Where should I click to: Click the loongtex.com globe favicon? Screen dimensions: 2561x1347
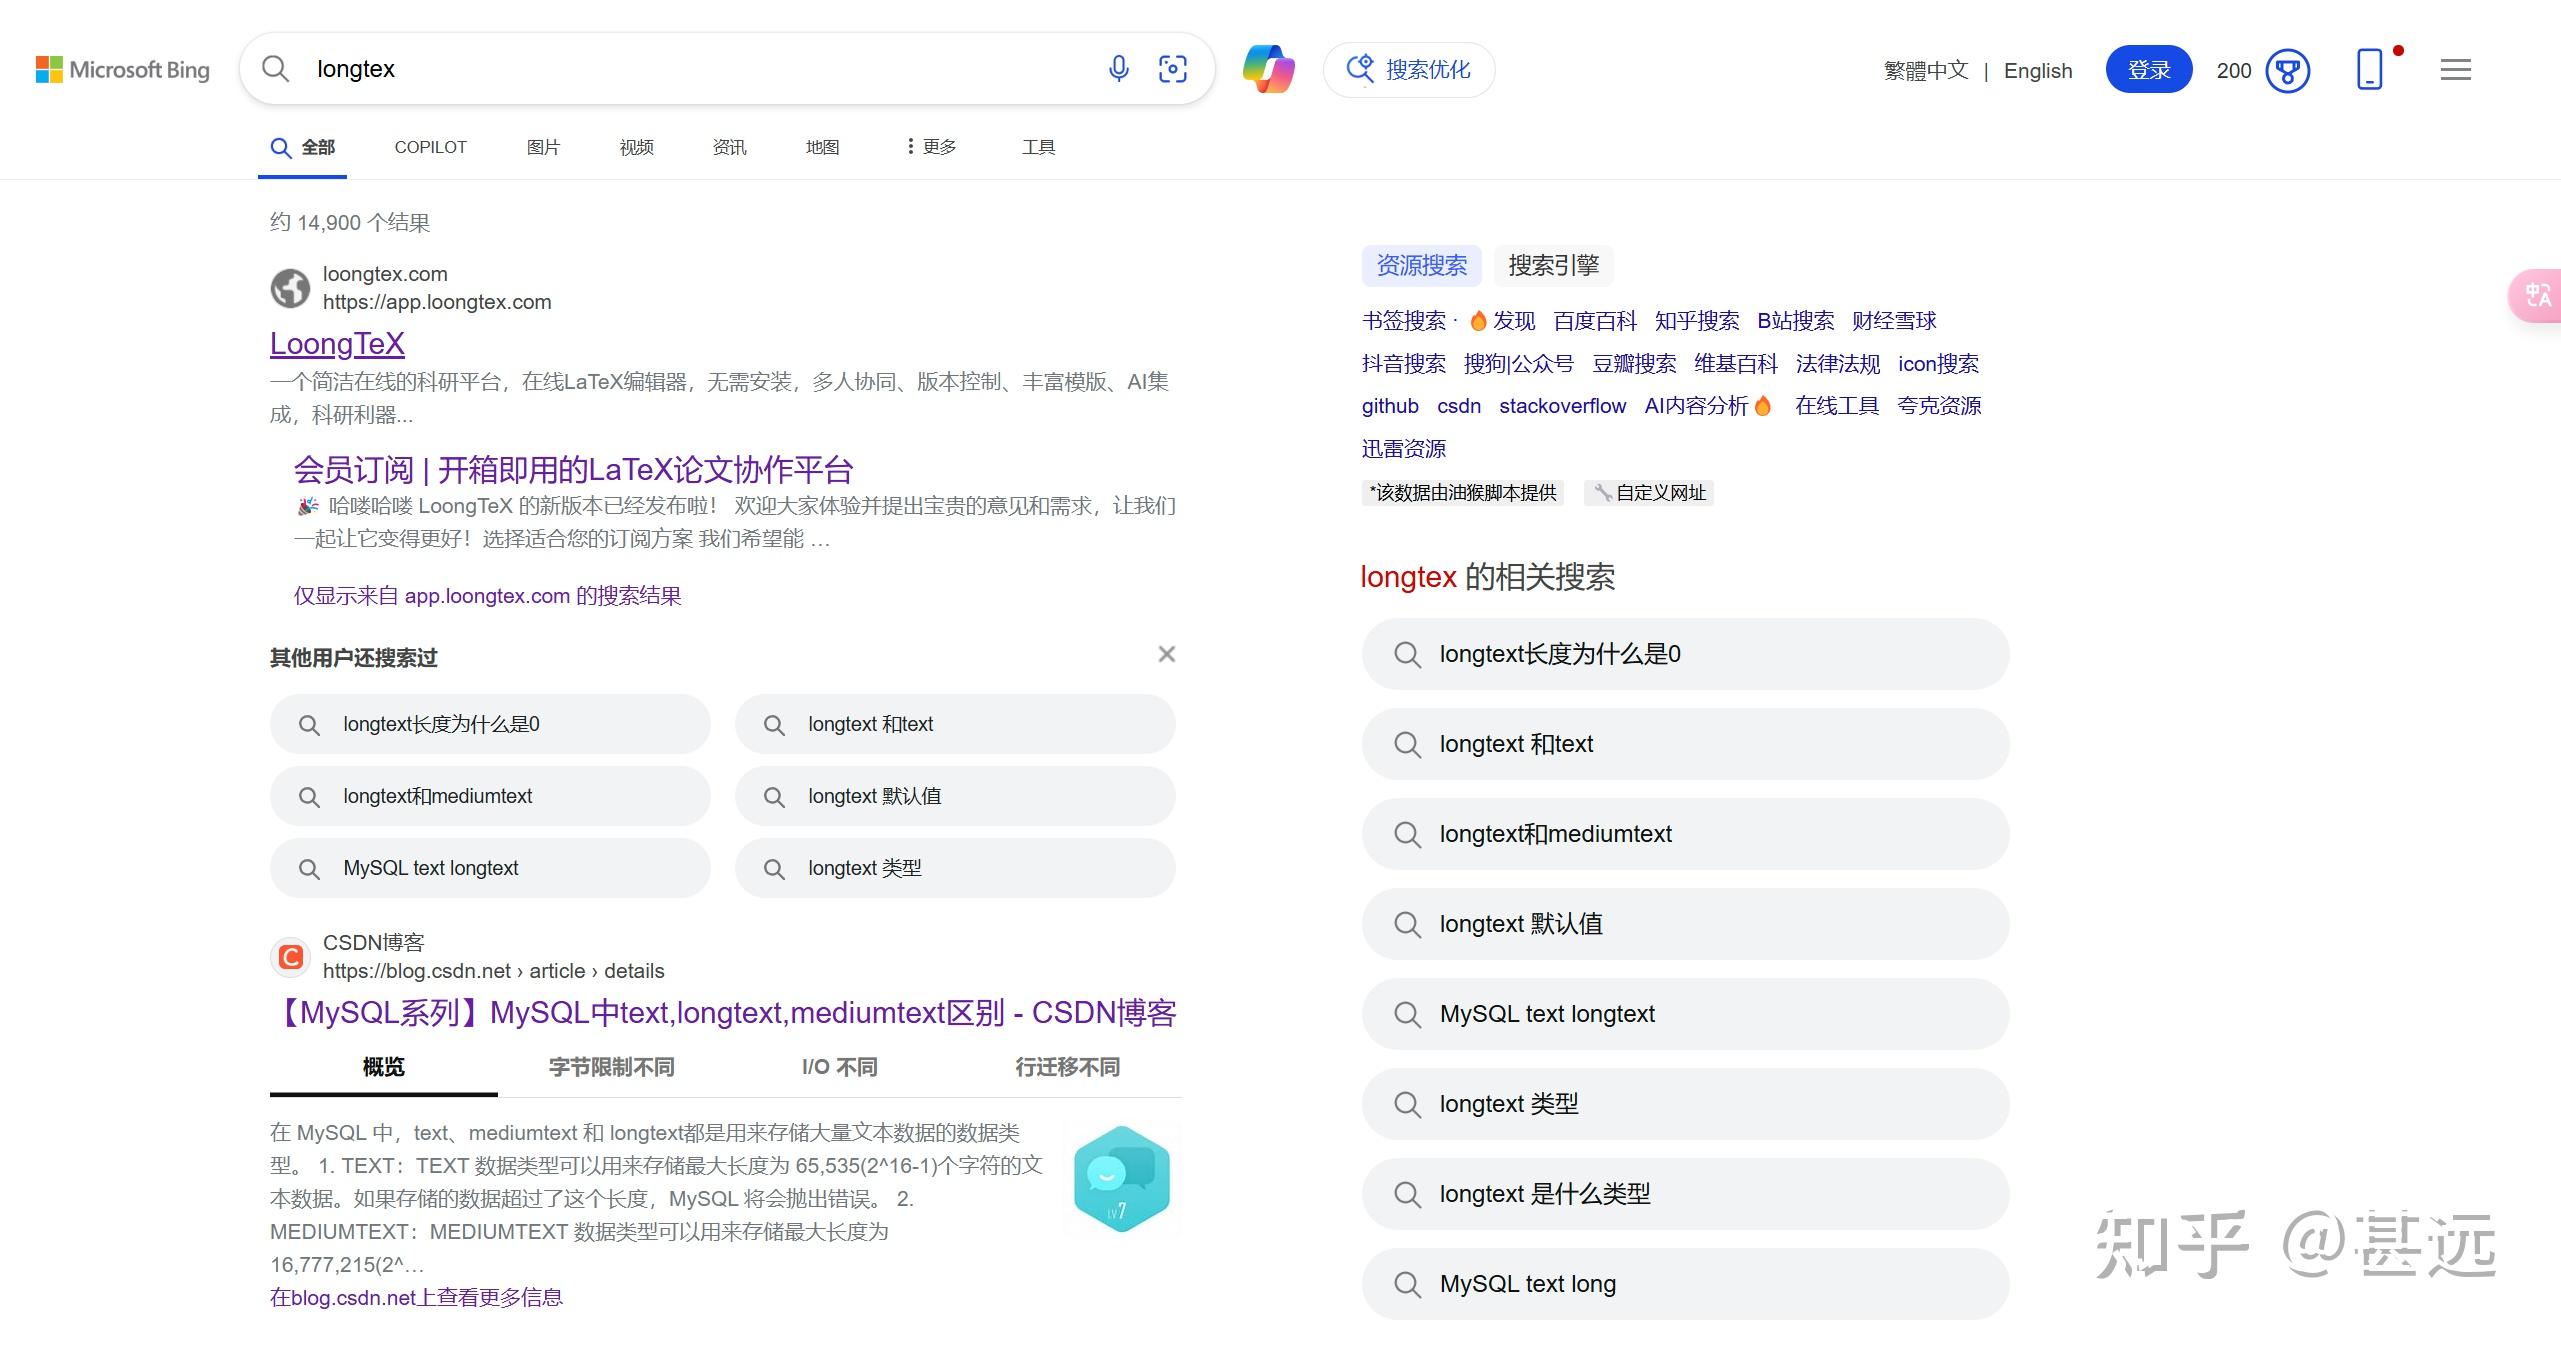pos(290,289)
